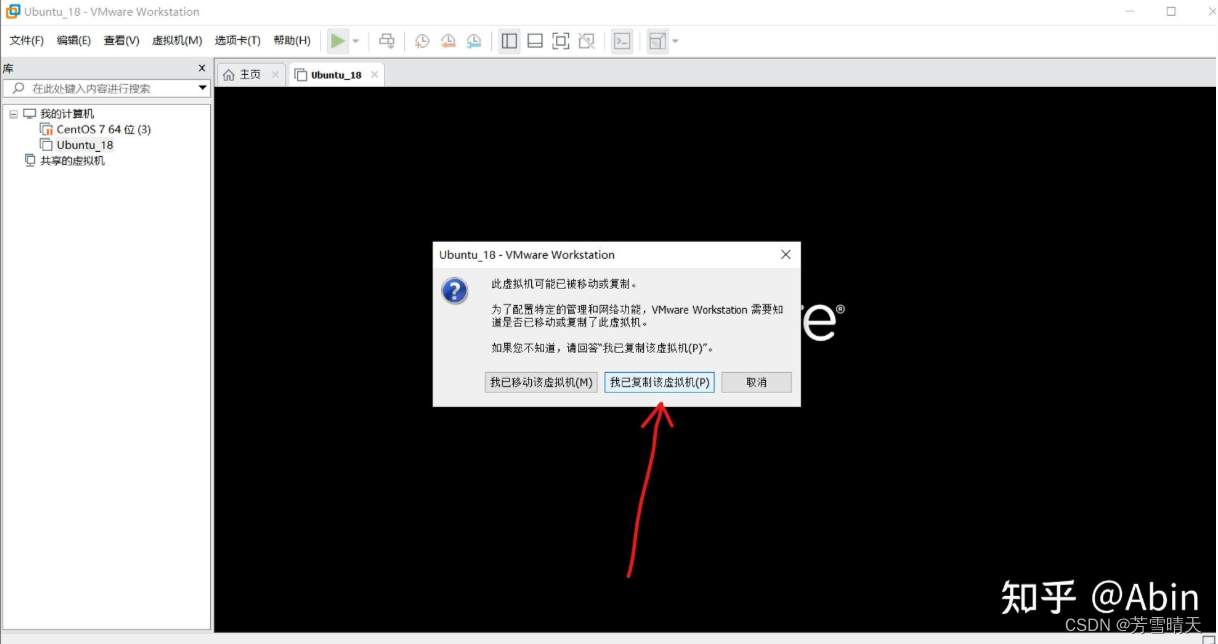Click 我已复制该虚拟机(P) button

[659, 382]
